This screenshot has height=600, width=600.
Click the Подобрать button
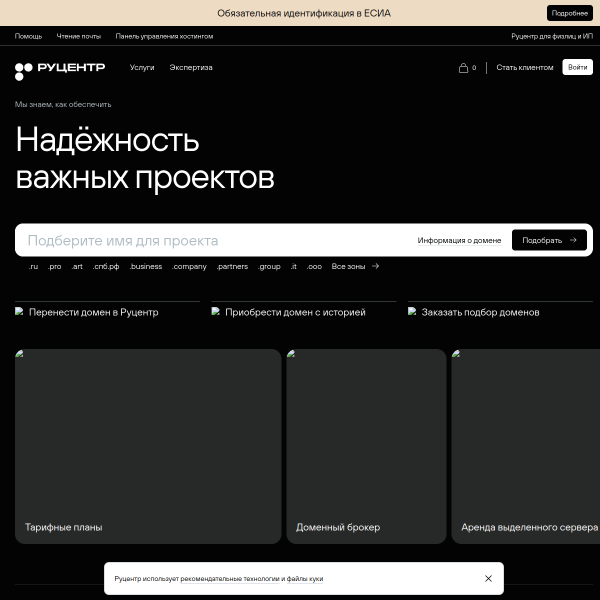(x=549, y=240)
